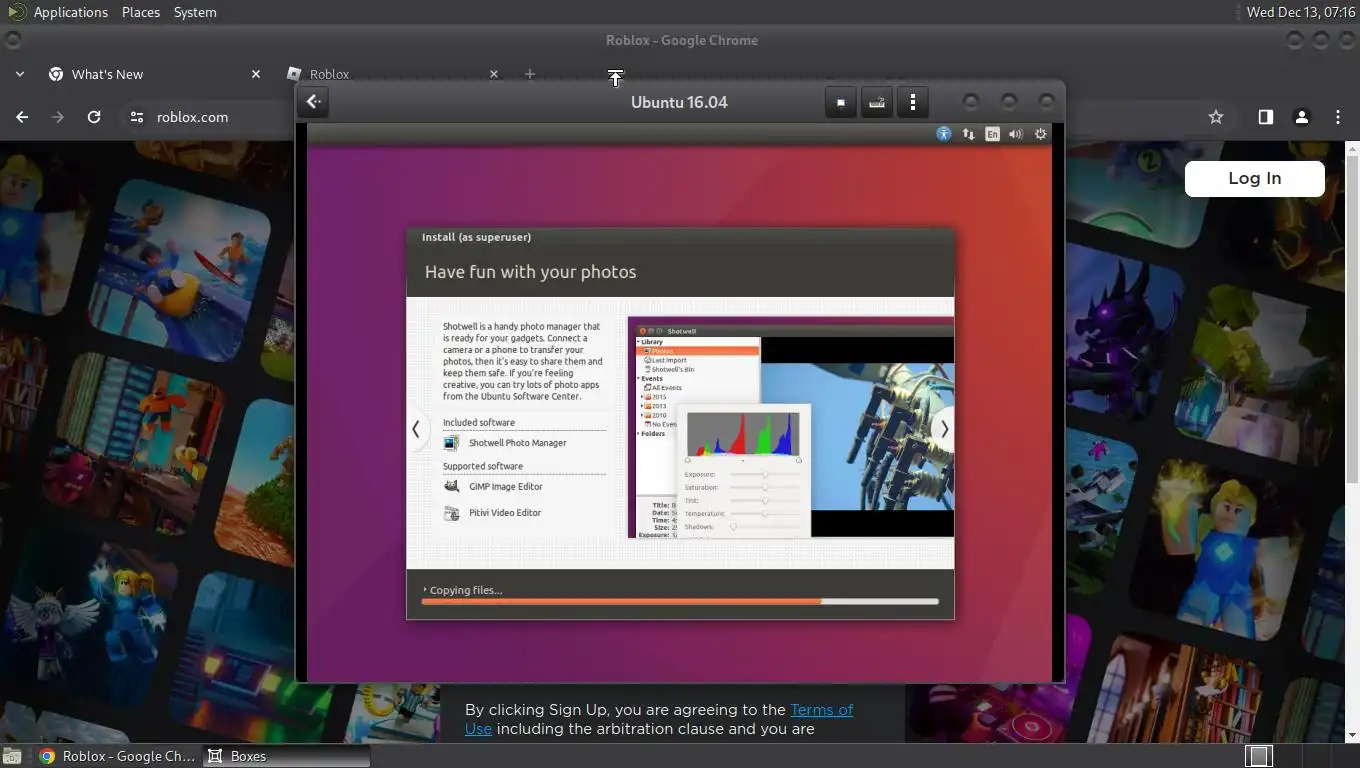1360x768 pixels.
Task: Open the system gear menu in Ubuntu panel
Action: click(1041, 134)
